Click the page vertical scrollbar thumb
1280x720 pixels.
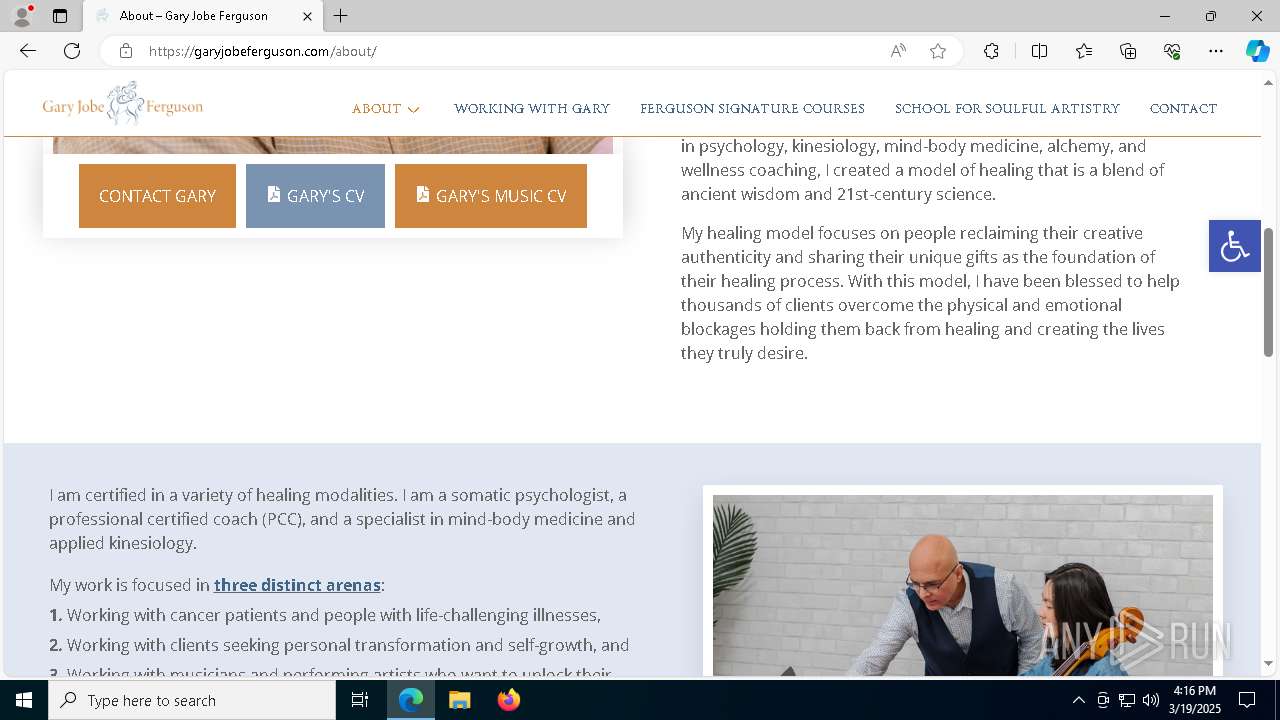tap(1268, 292)
